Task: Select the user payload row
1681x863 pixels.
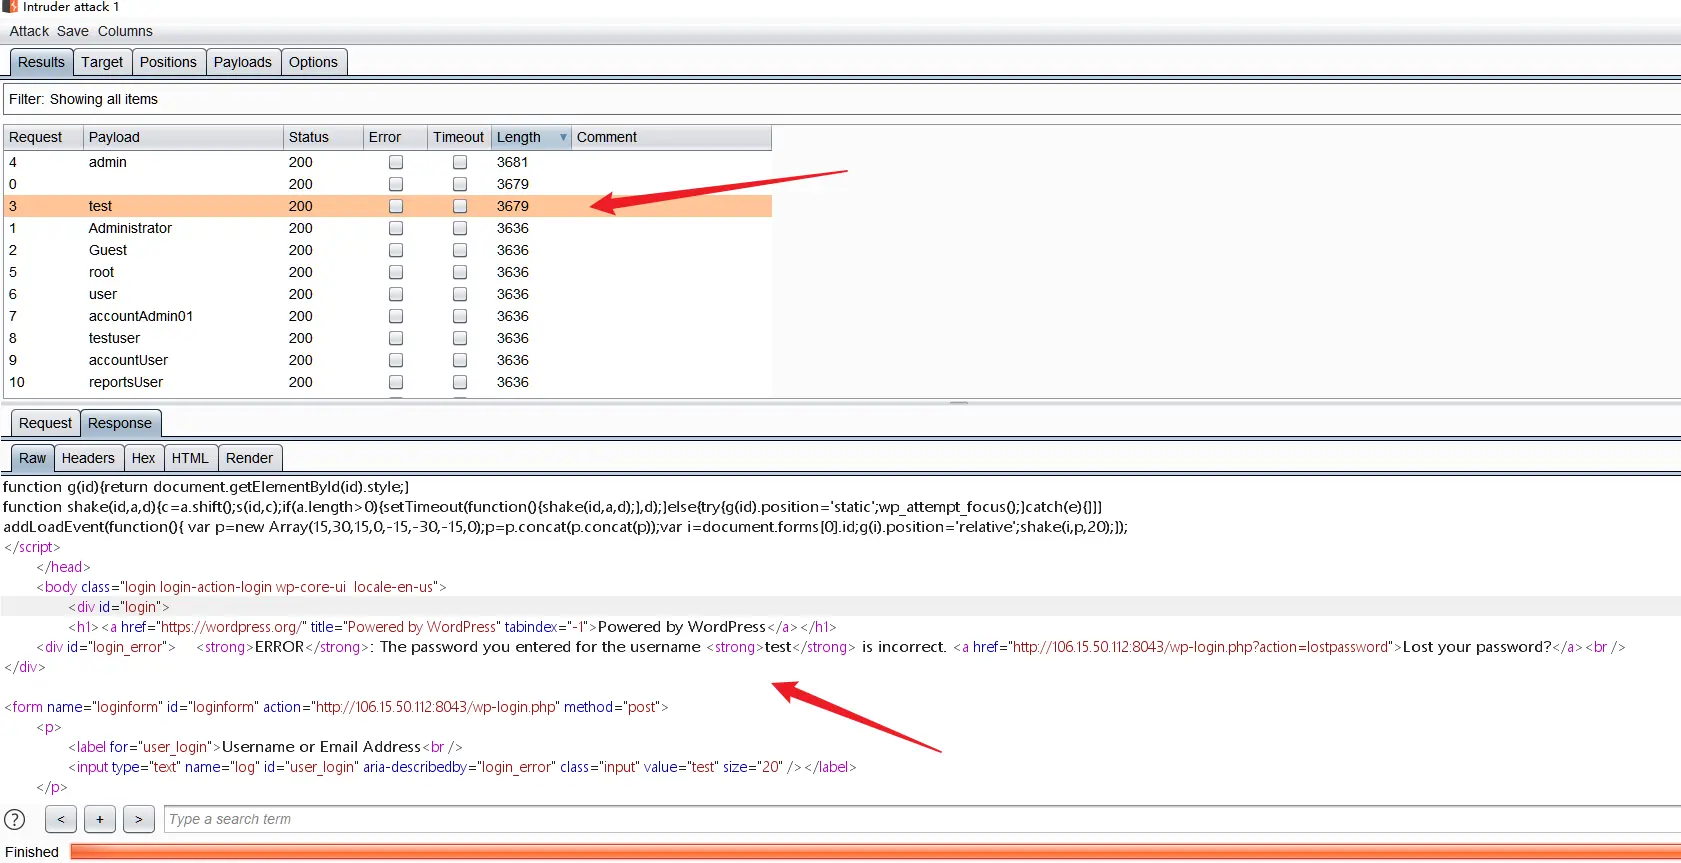Action: 388,294
